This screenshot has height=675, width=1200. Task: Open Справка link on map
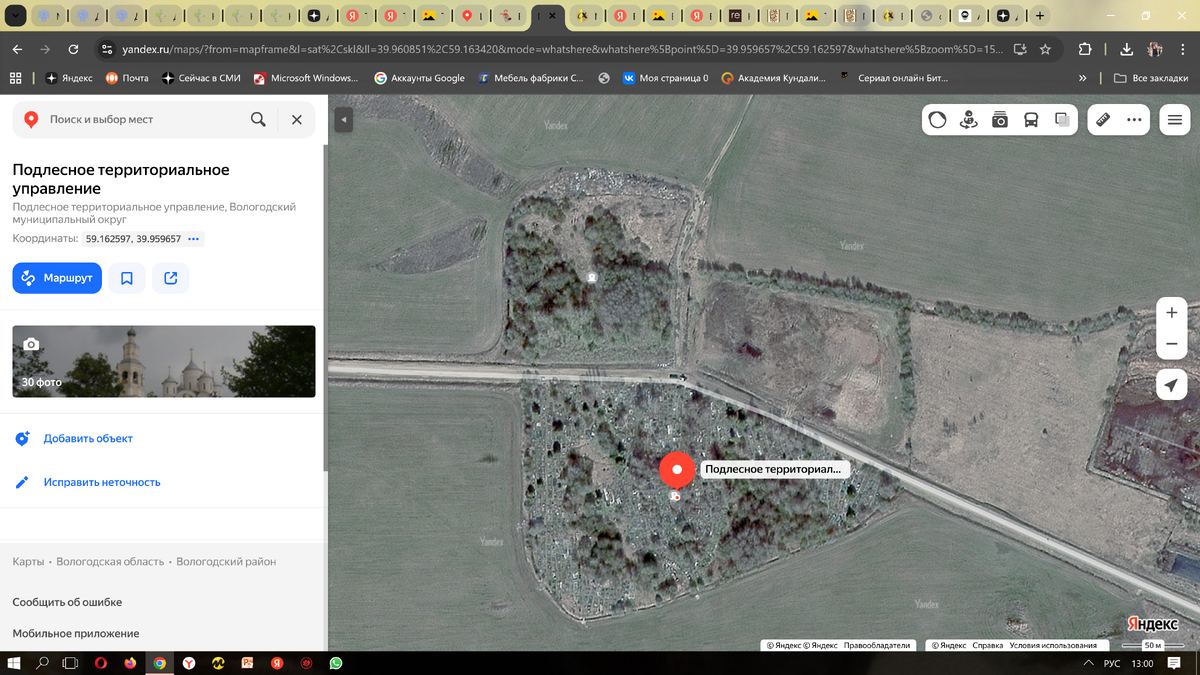pos(988,646)
